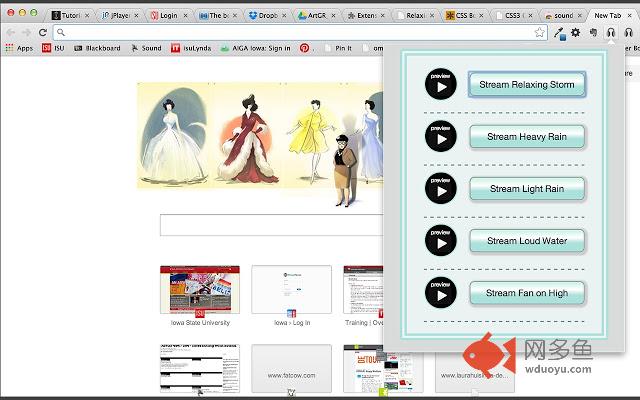The height and width of the screenshot is (400, 640).
Task: Click Stream Relaxing Storm button
Action: coord(527,84)
